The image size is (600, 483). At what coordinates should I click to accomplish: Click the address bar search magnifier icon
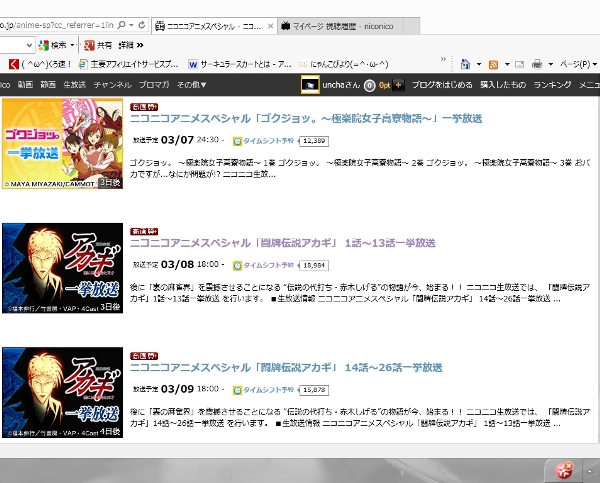(x=121, y=25)
